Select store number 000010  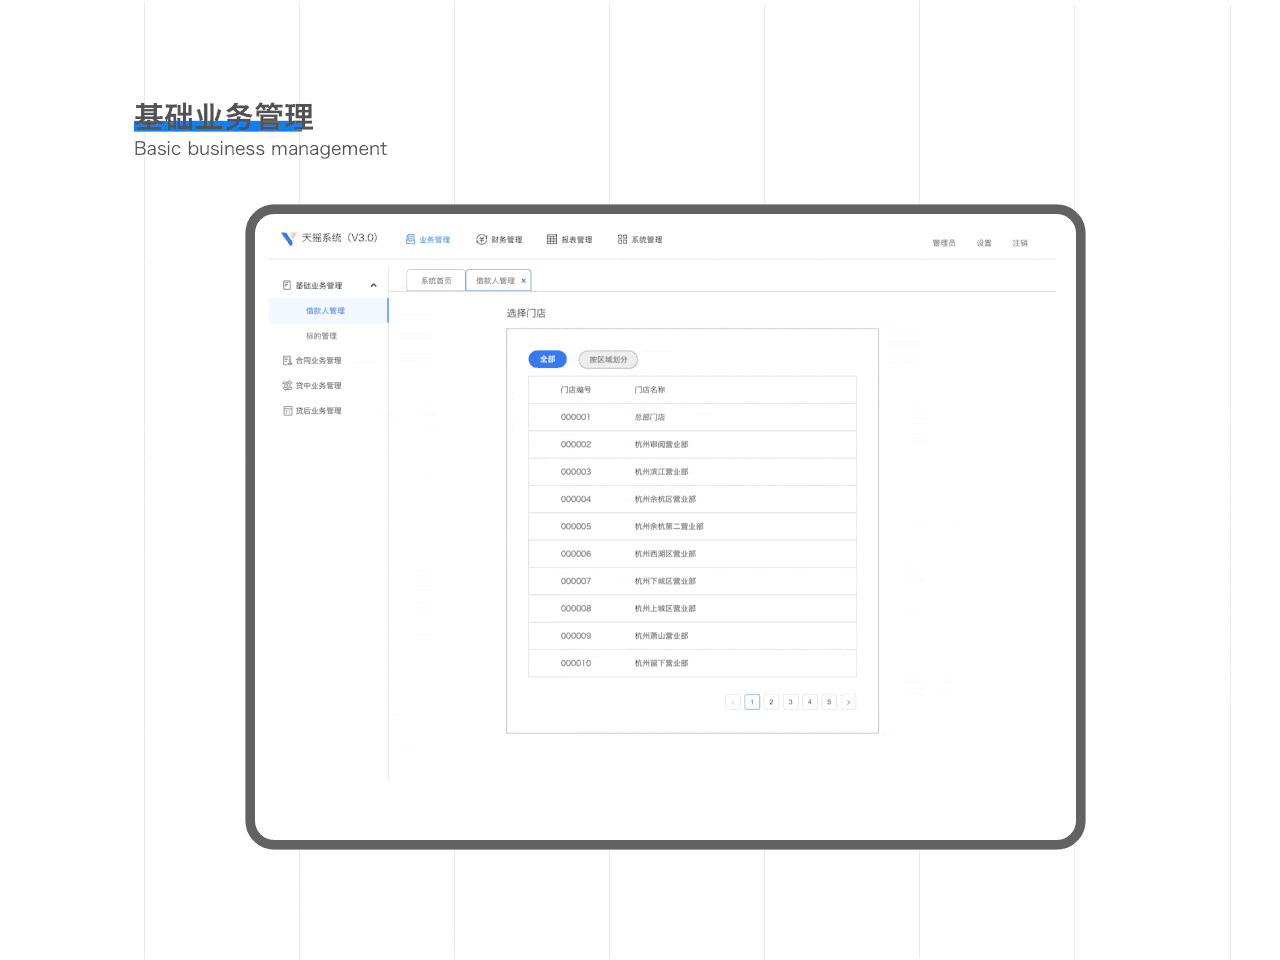(x=576, y=663)
